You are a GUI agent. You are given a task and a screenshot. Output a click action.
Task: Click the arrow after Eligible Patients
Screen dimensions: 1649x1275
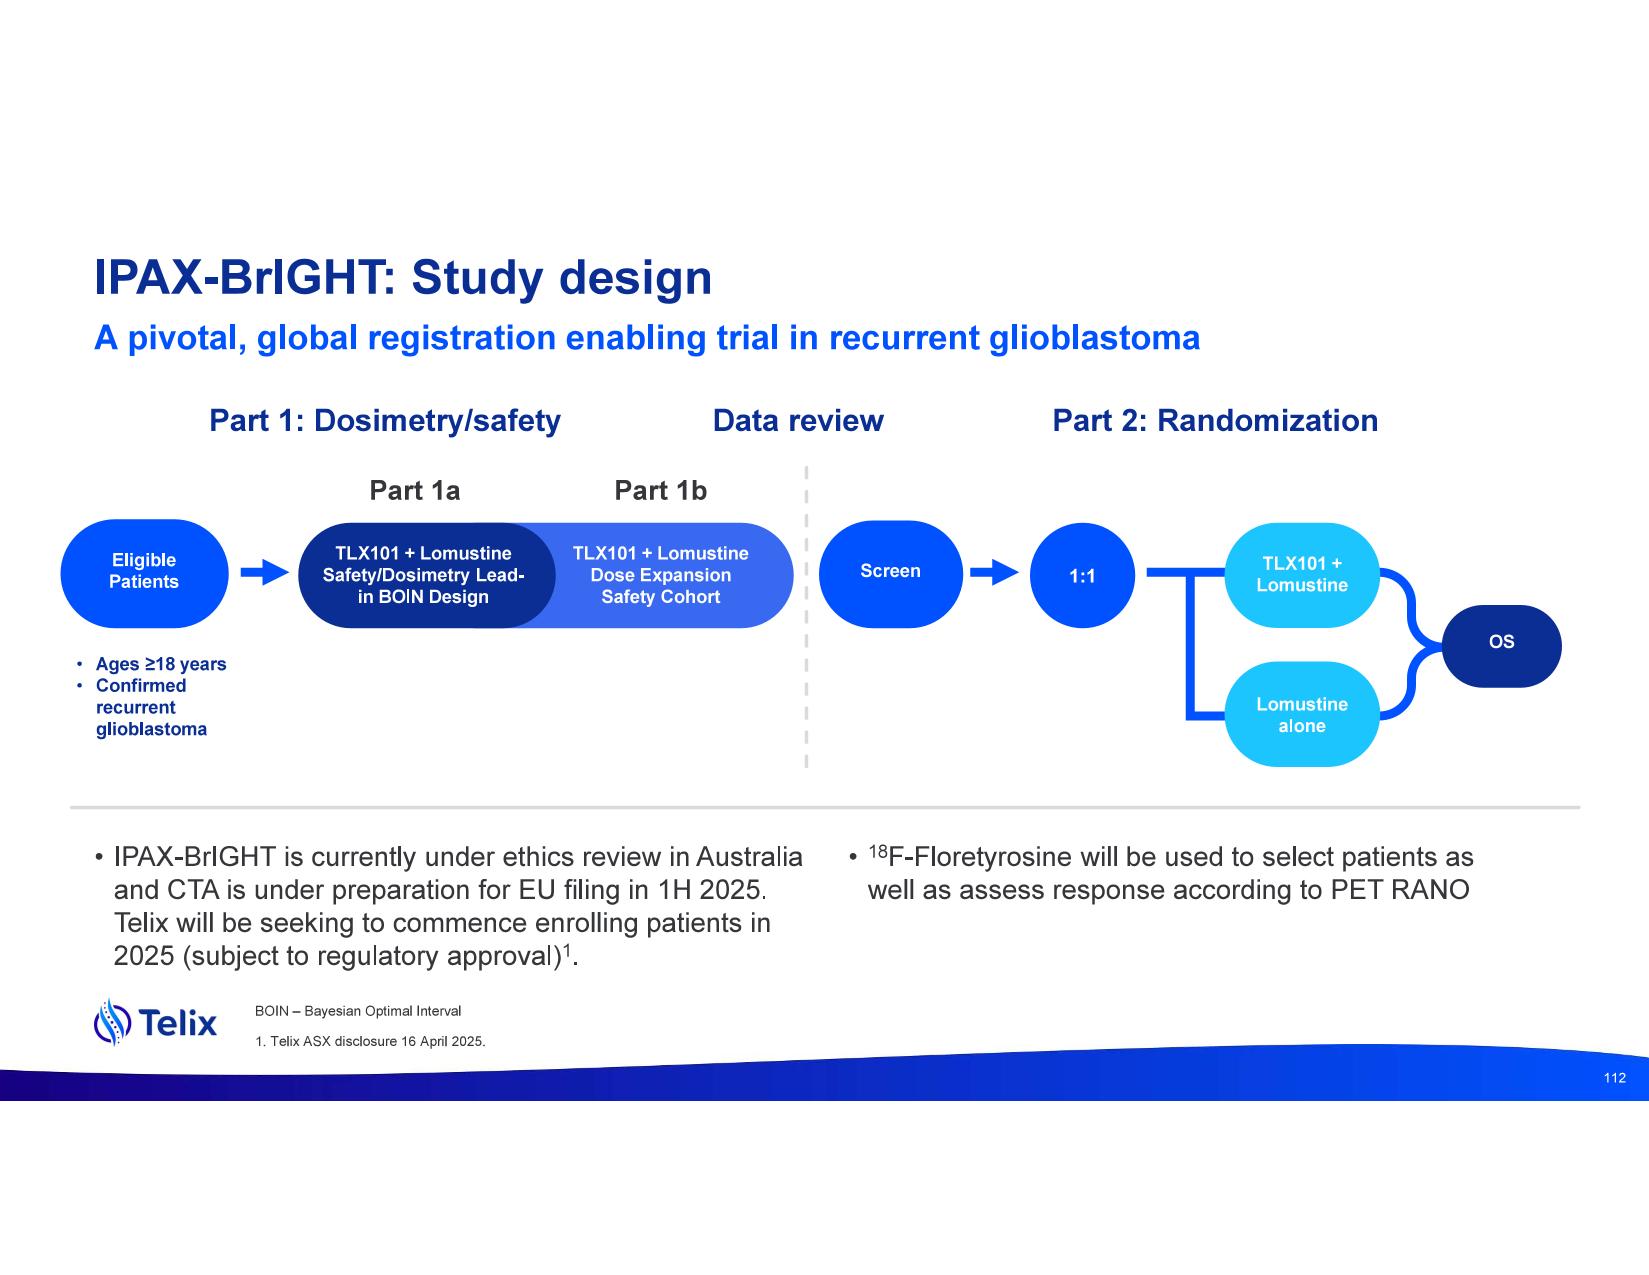[x=264, y=573]
